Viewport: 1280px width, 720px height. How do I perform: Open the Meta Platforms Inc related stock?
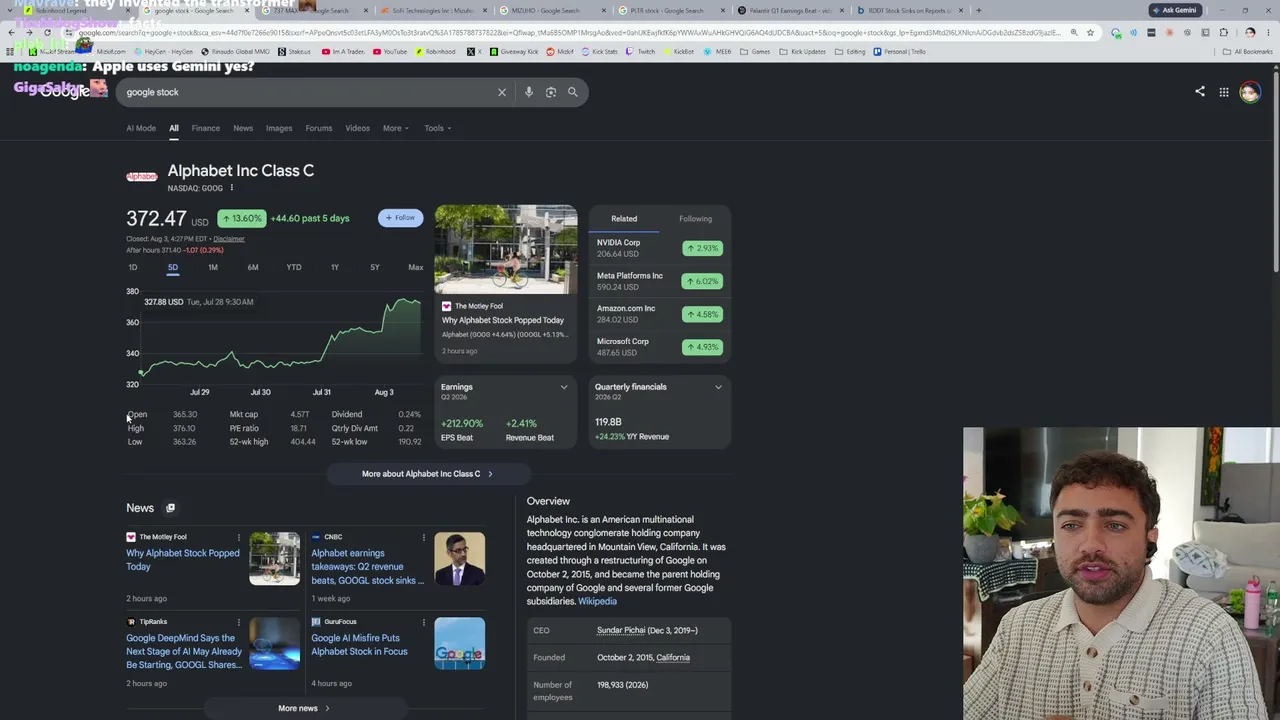659,281
